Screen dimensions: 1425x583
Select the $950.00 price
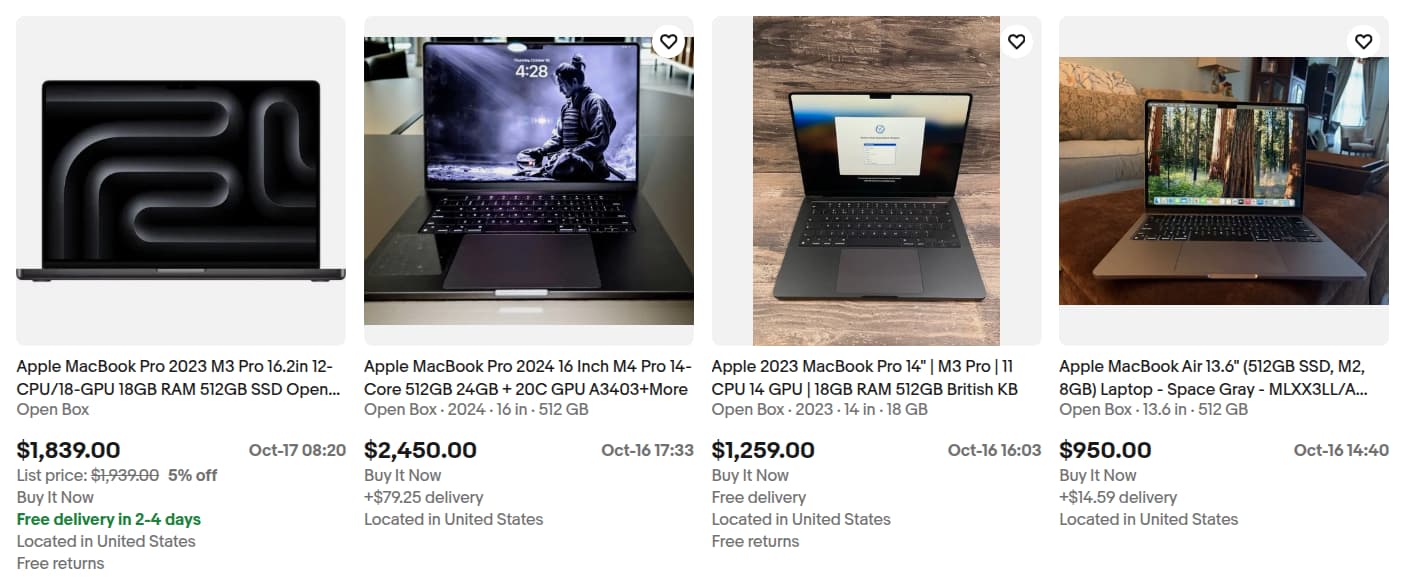pyautogui.click(x=1106, y=450)
